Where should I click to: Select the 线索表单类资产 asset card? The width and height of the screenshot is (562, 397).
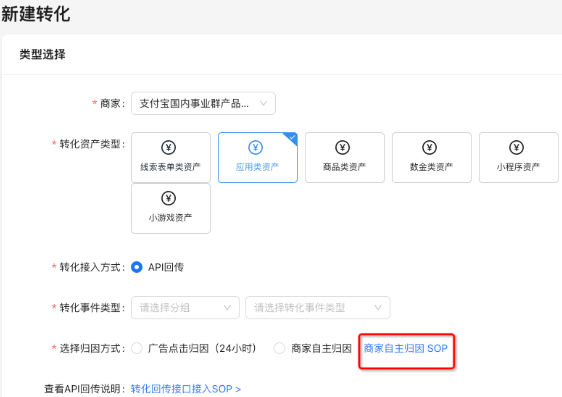[x=171, y=157]
